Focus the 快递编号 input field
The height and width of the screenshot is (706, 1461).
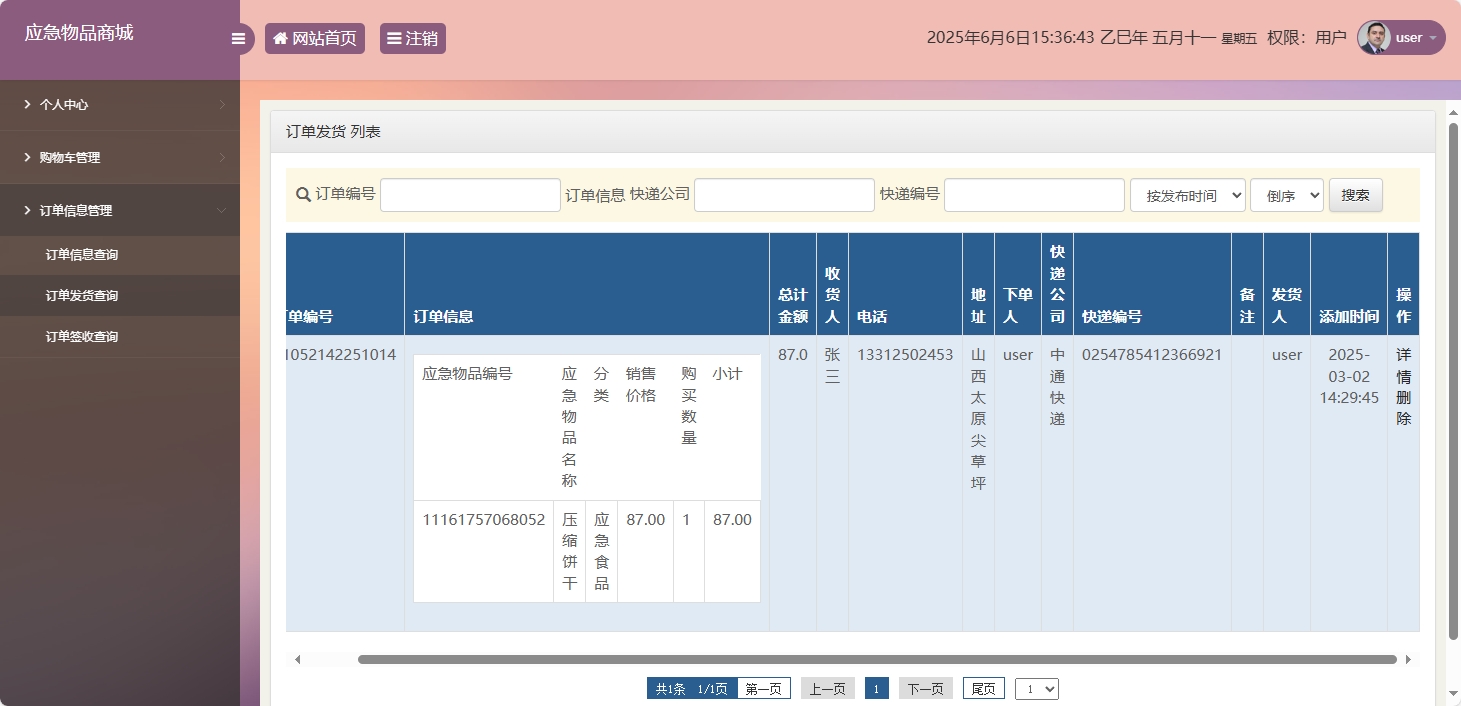[x=1034, y=196]
